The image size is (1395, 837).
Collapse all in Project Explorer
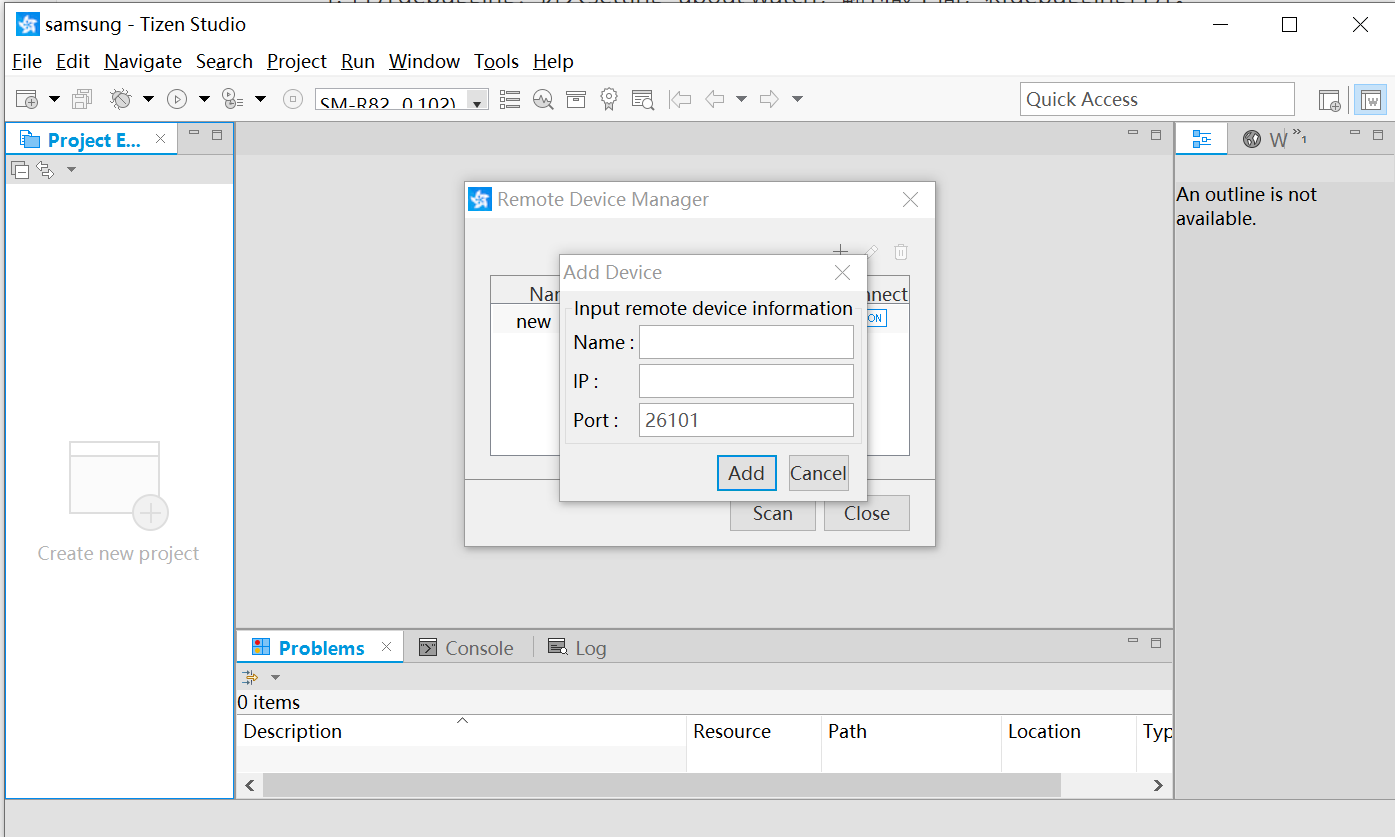[x=20, y=170]
